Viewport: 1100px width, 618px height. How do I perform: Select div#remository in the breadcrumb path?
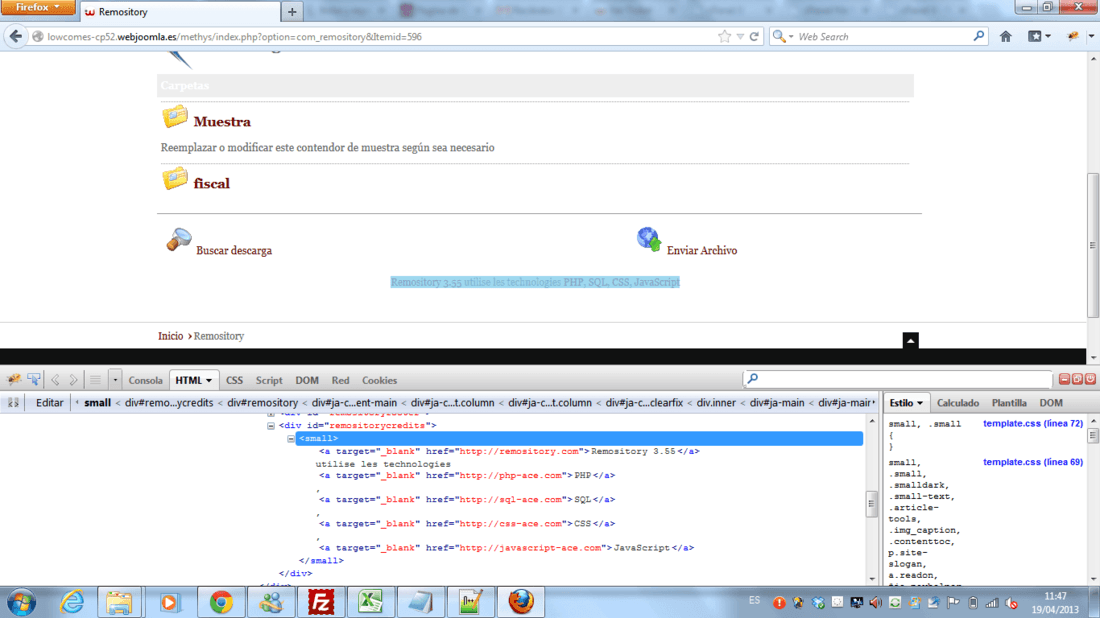pyautogui.click(x=262, y=403)
